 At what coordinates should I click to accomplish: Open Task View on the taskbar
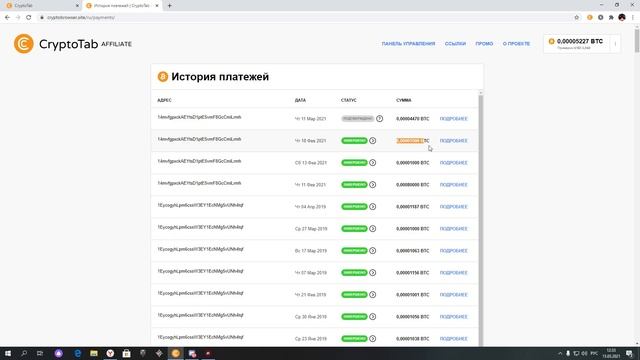point(40,353)
